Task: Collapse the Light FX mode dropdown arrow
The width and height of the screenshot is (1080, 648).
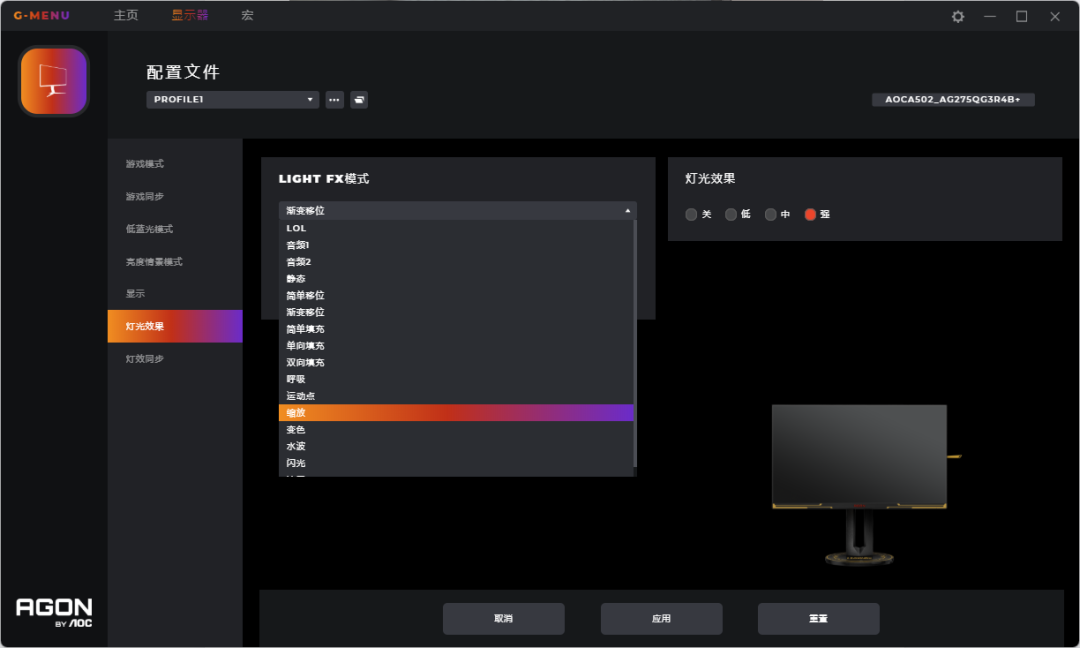Action: click(627, 211)
